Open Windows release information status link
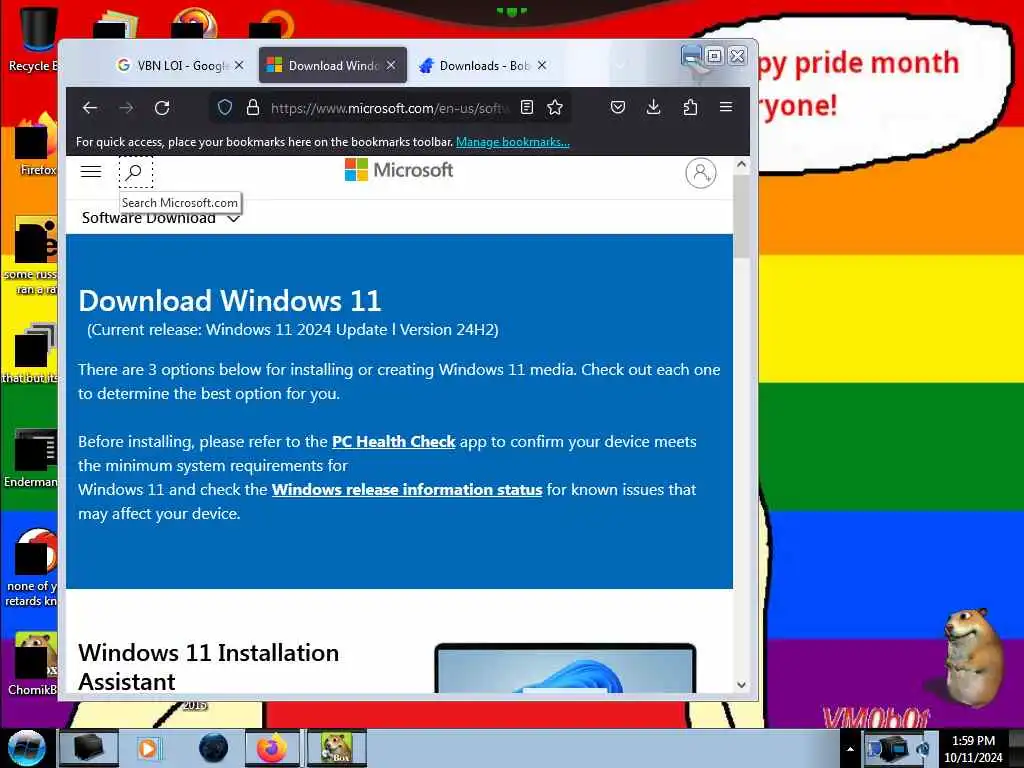The image size is (1024, 768). tap(407, 490)
